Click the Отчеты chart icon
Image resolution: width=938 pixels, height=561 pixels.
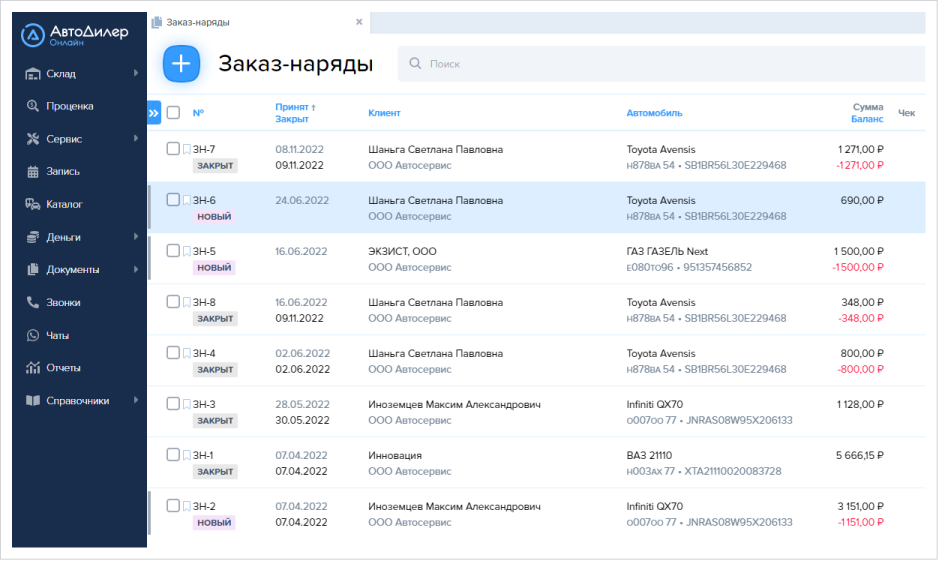33,367
